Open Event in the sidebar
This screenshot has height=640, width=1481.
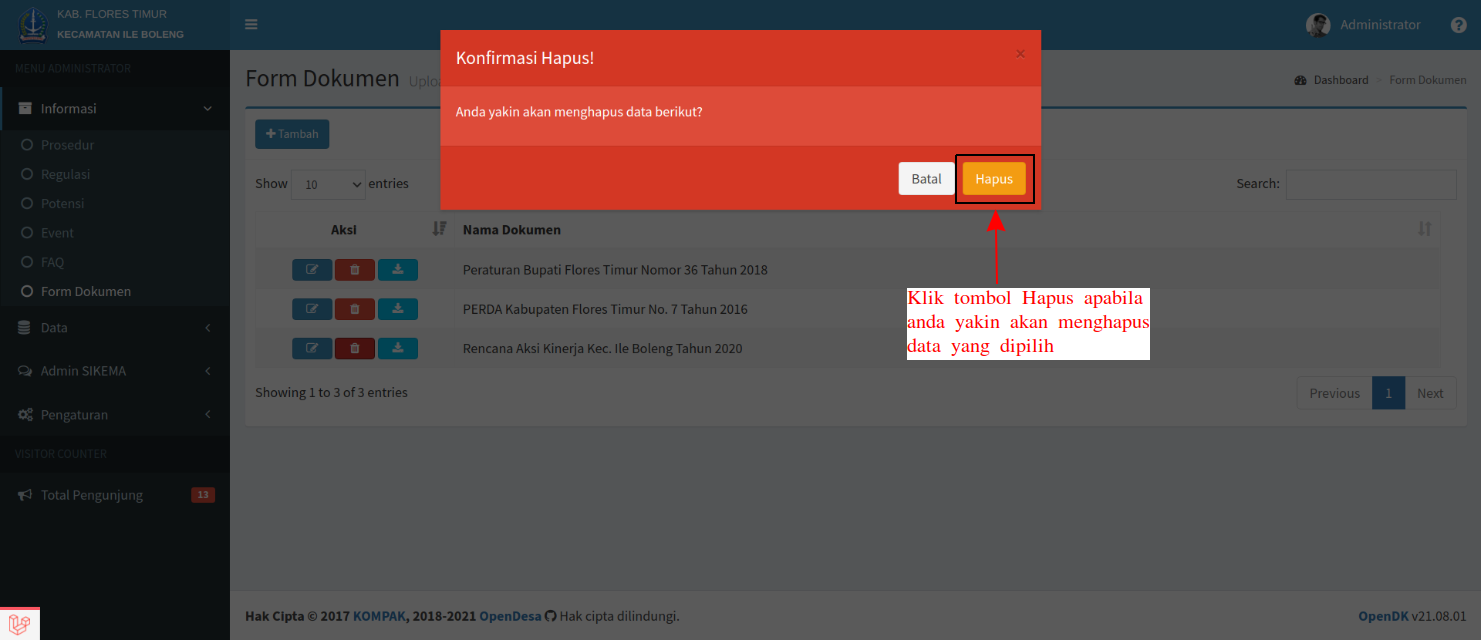coord(57,232)
